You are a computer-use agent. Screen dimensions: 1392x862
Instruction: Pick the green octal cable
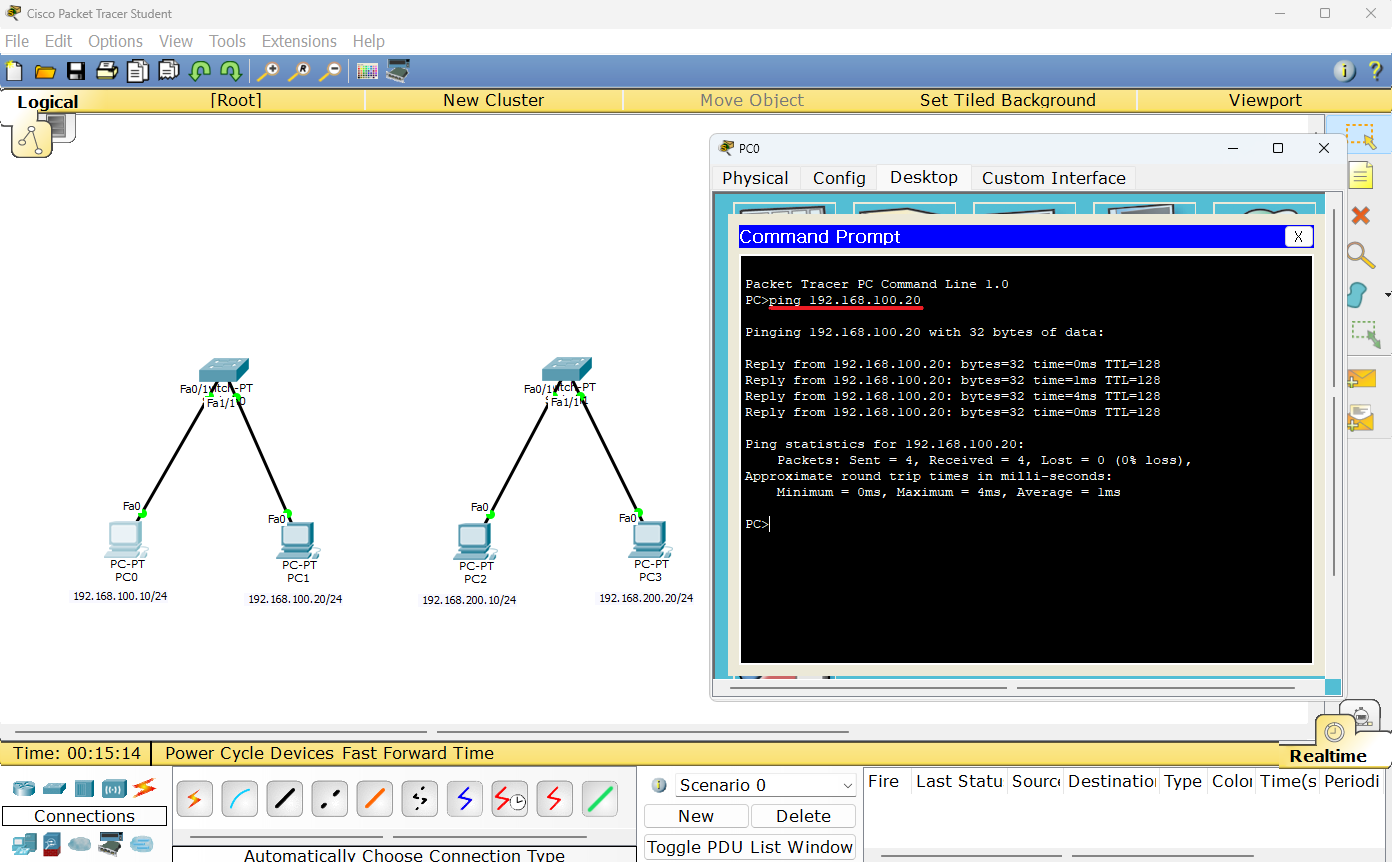pos(599,799)
